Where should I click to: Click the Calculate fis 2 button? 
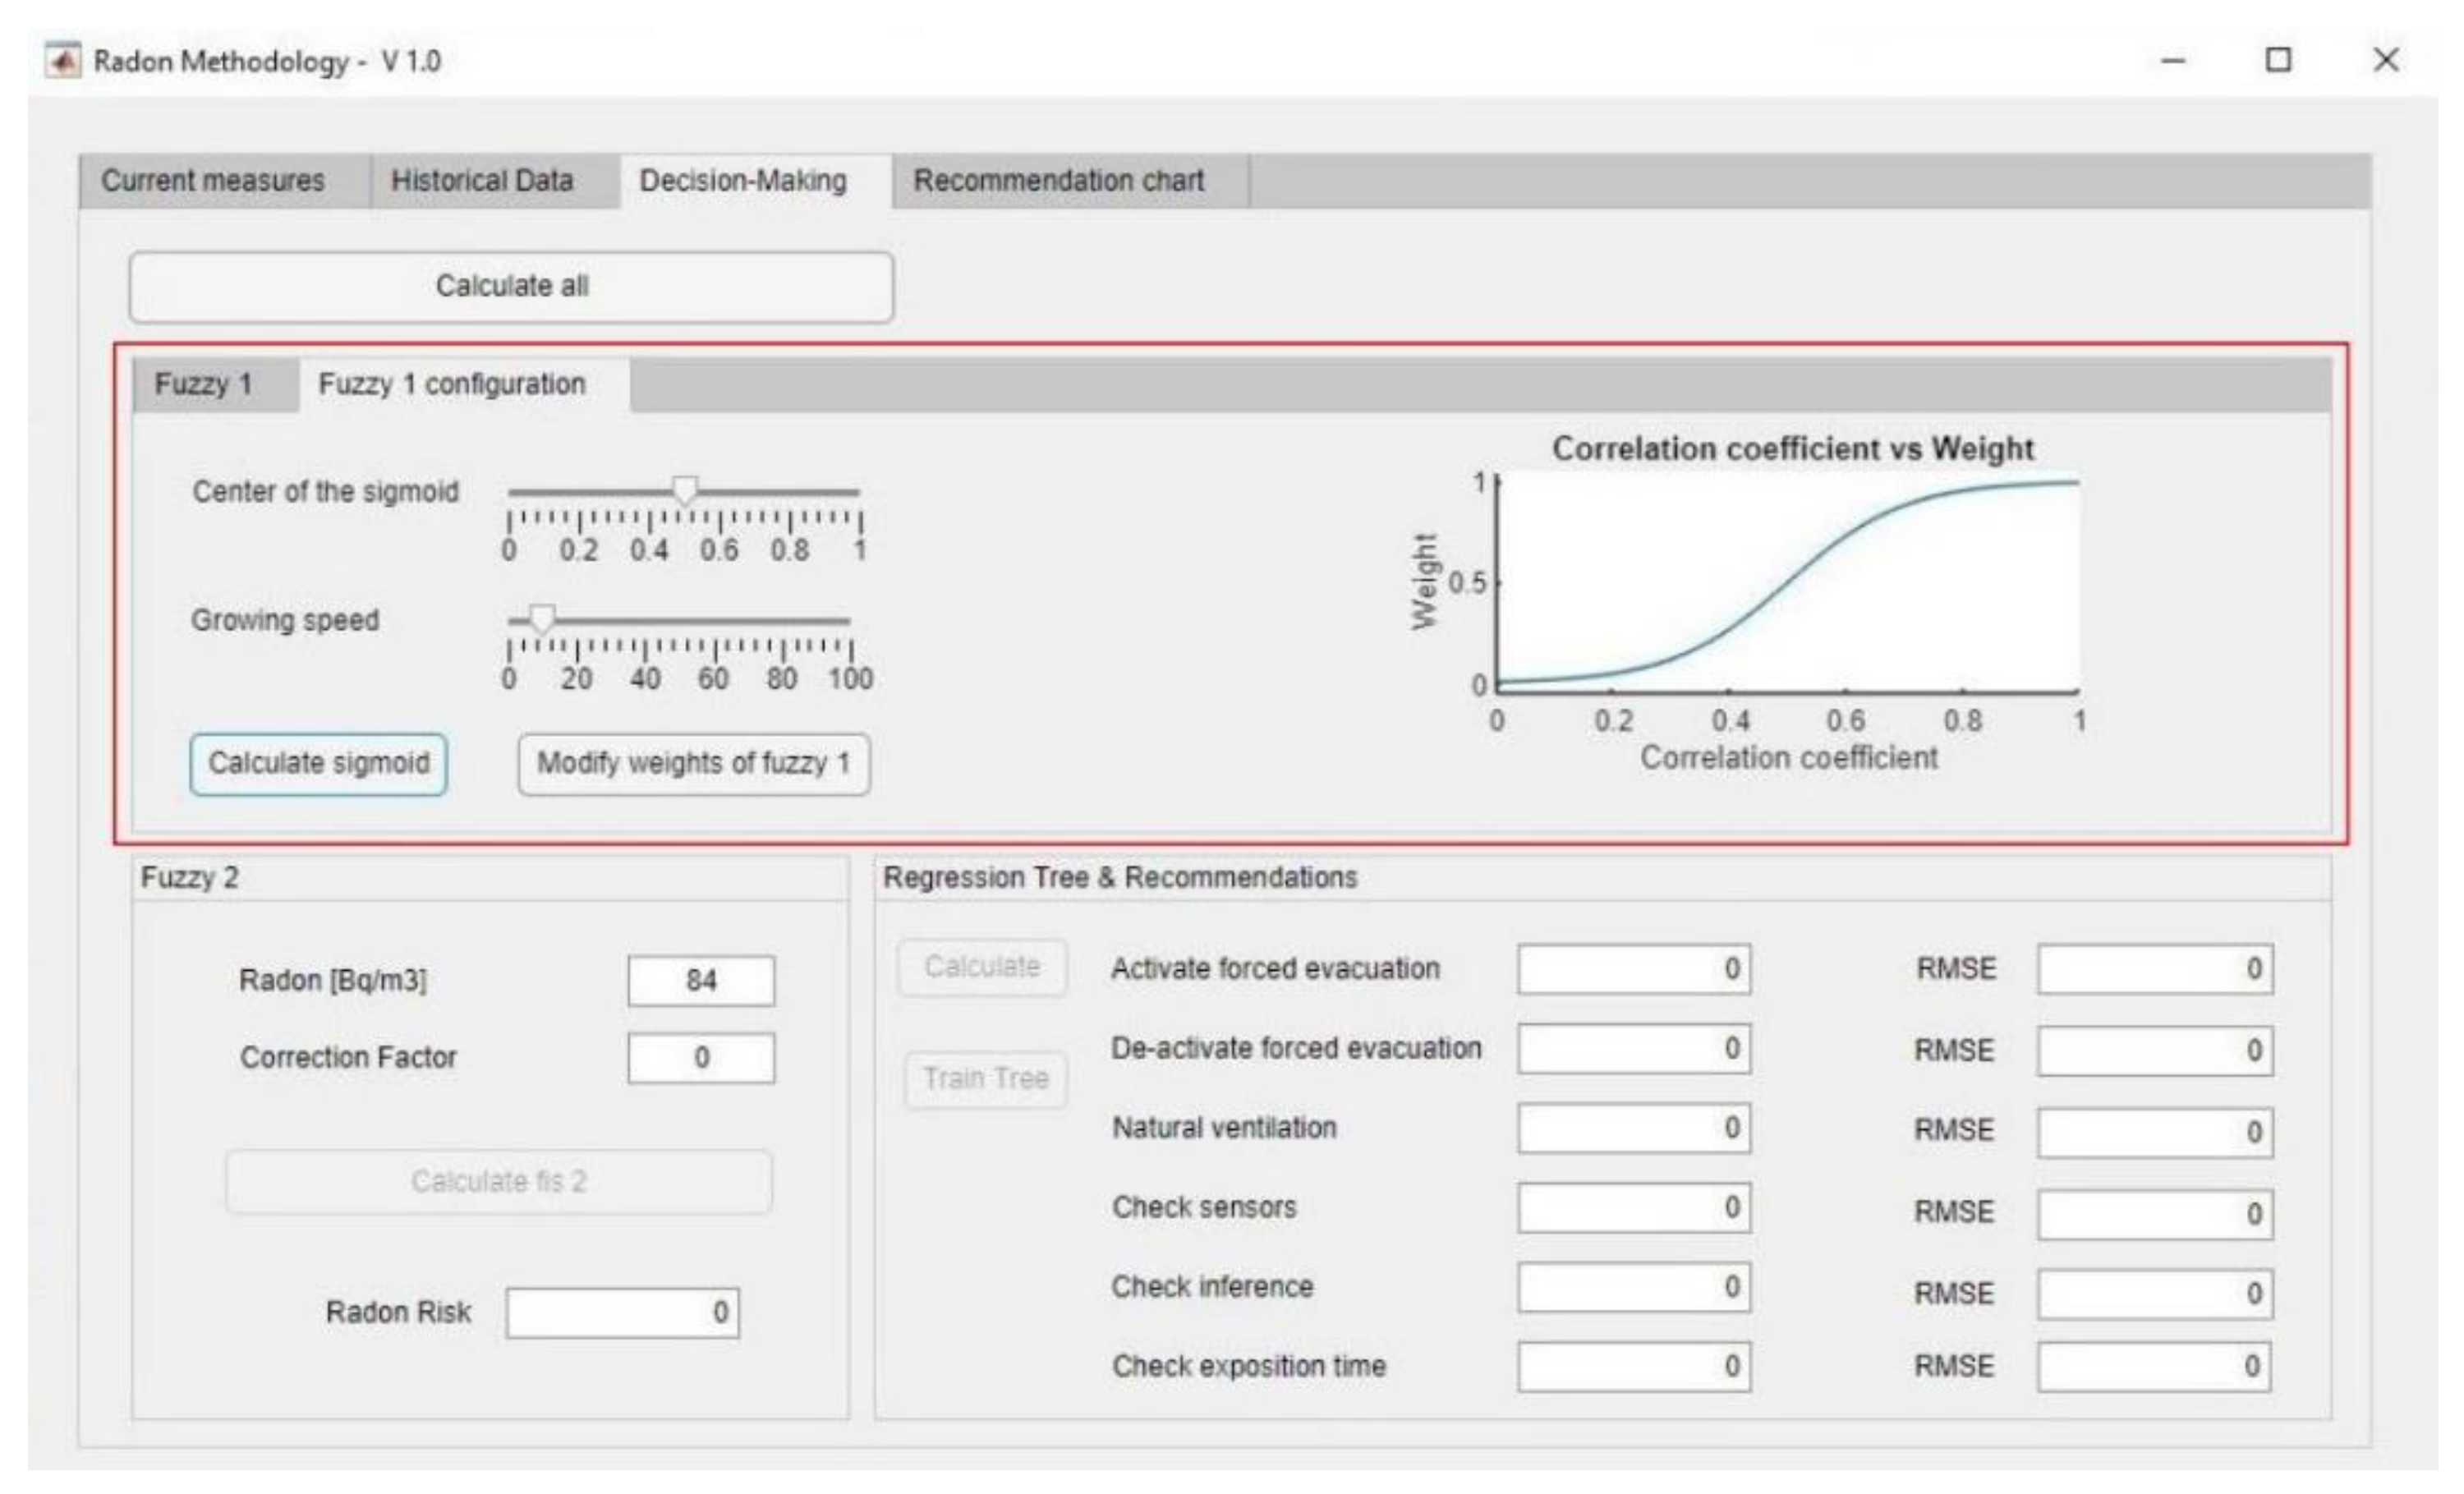tap(498, 1182)
